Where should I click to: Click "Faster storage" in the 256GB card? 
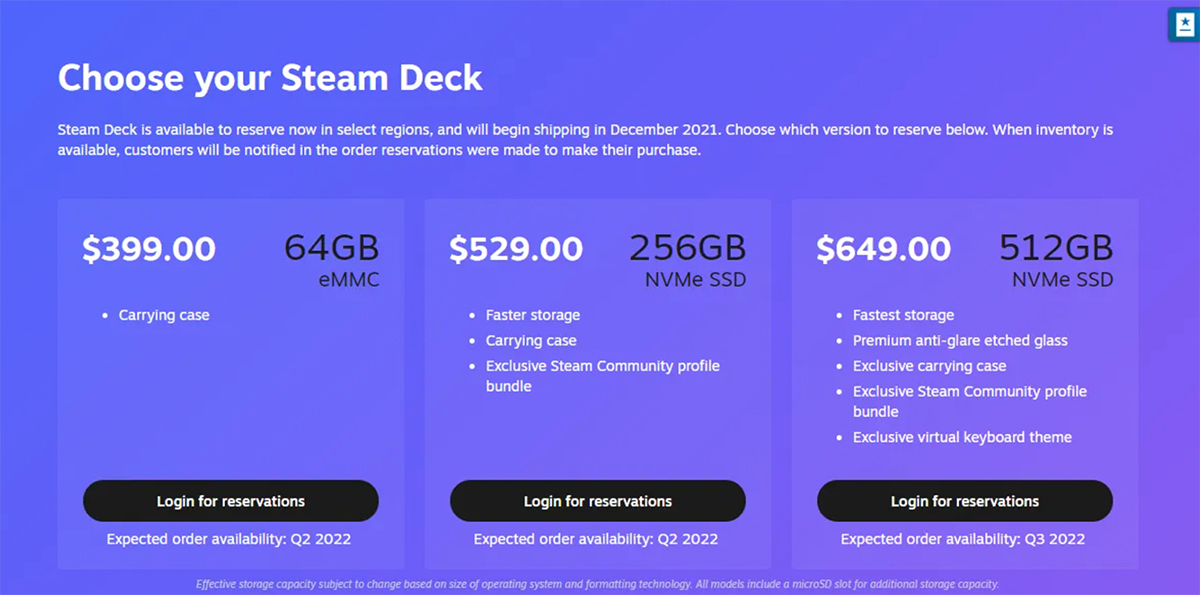click(x=533, y=315)
